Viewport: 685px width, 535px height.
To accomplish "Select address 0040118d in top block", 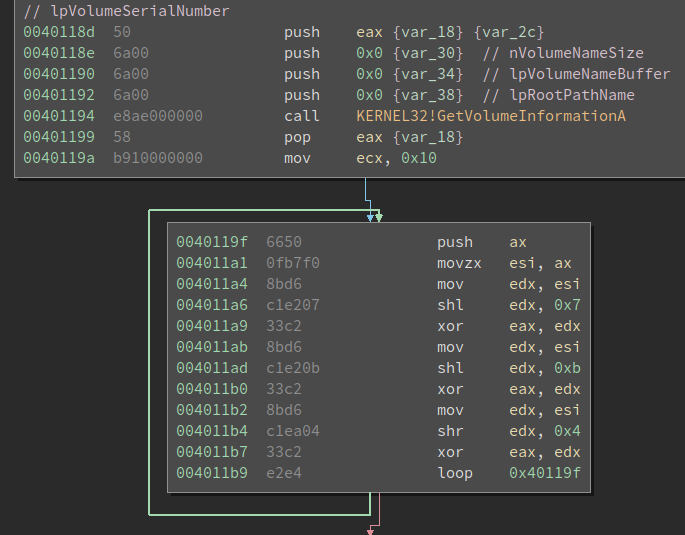I will 57,32.
